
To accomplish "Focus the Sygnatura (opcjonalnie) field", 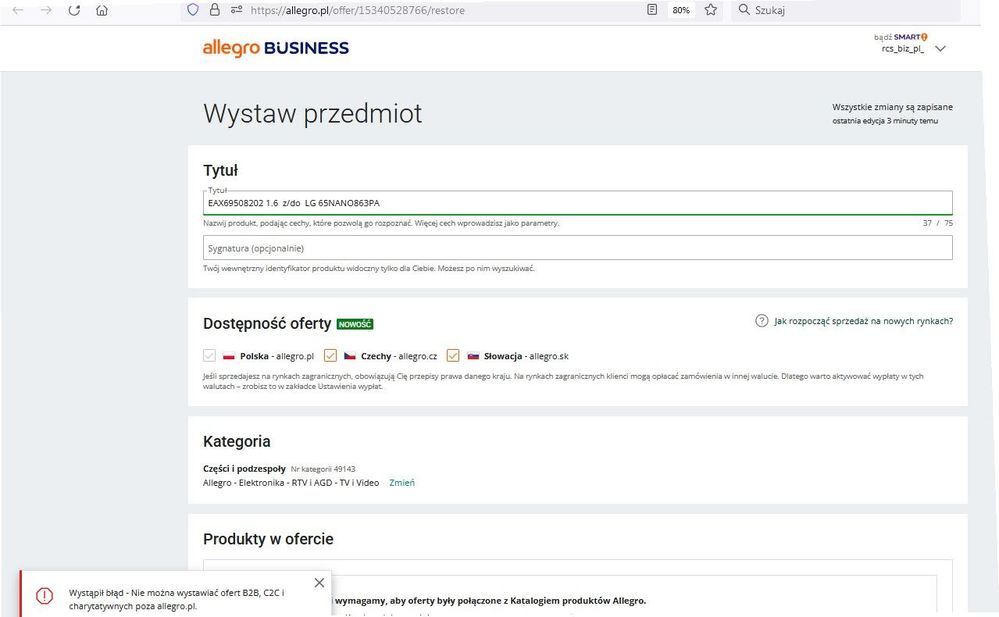I will pyautogui.click(x=578, y=248).
